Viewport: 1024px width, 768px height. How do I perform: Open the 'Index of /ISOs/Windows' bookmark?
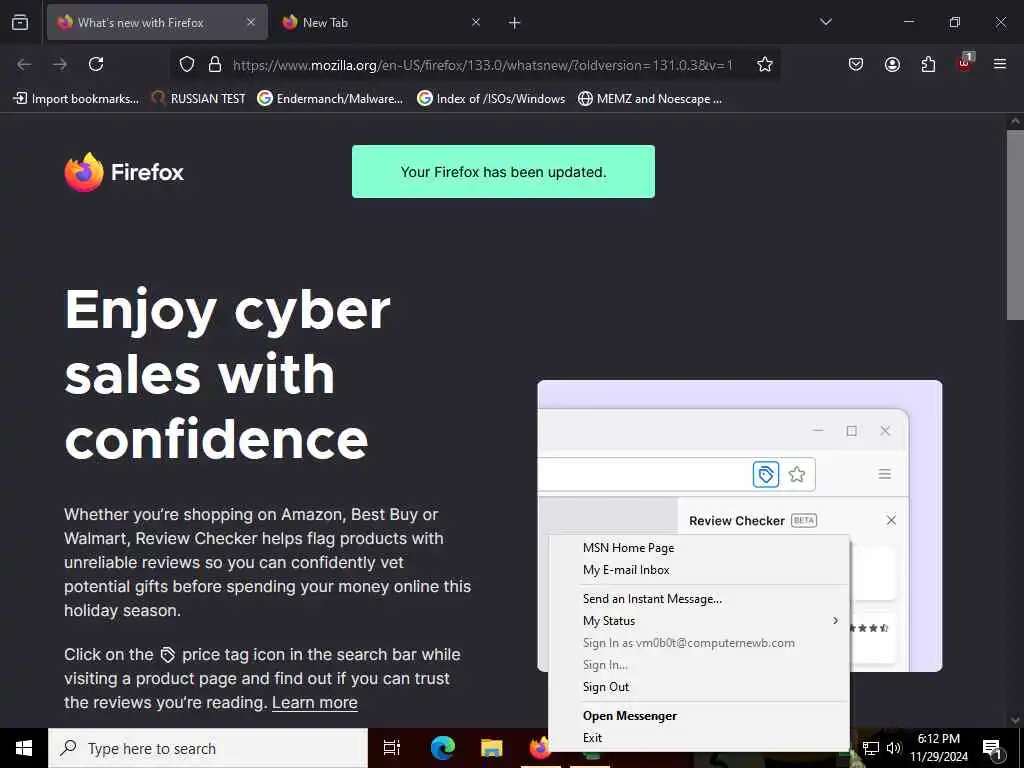(491, 99)
